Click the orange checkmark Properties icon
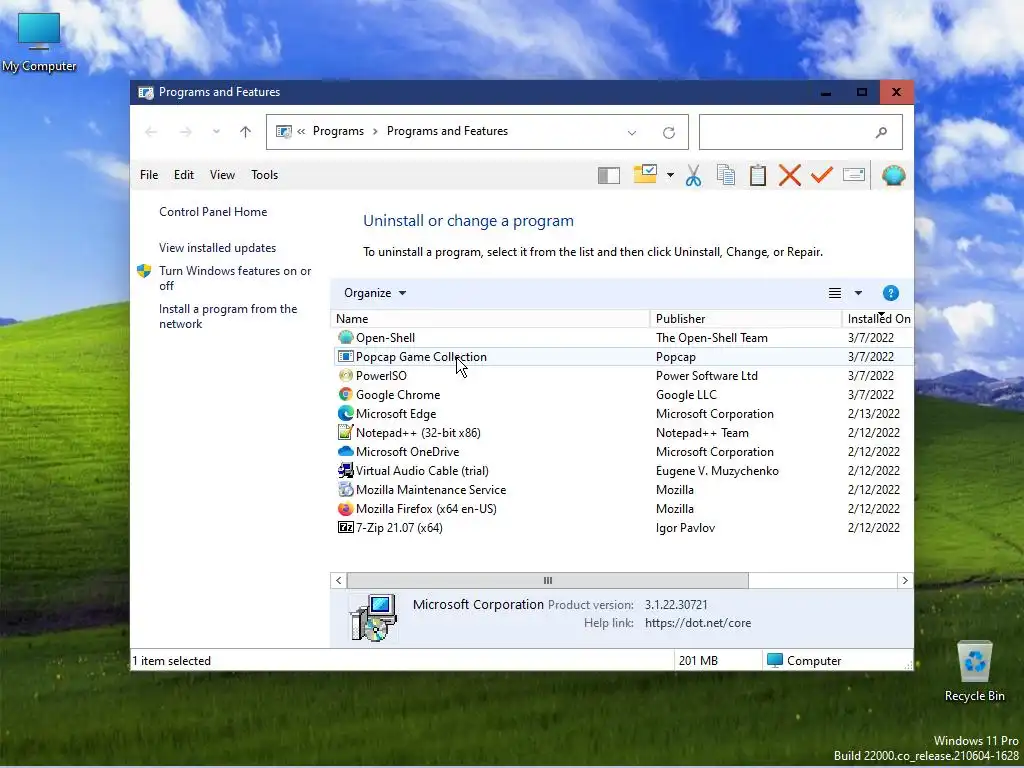Viewport: 1024px width, 768px height. tap(822, 174)
